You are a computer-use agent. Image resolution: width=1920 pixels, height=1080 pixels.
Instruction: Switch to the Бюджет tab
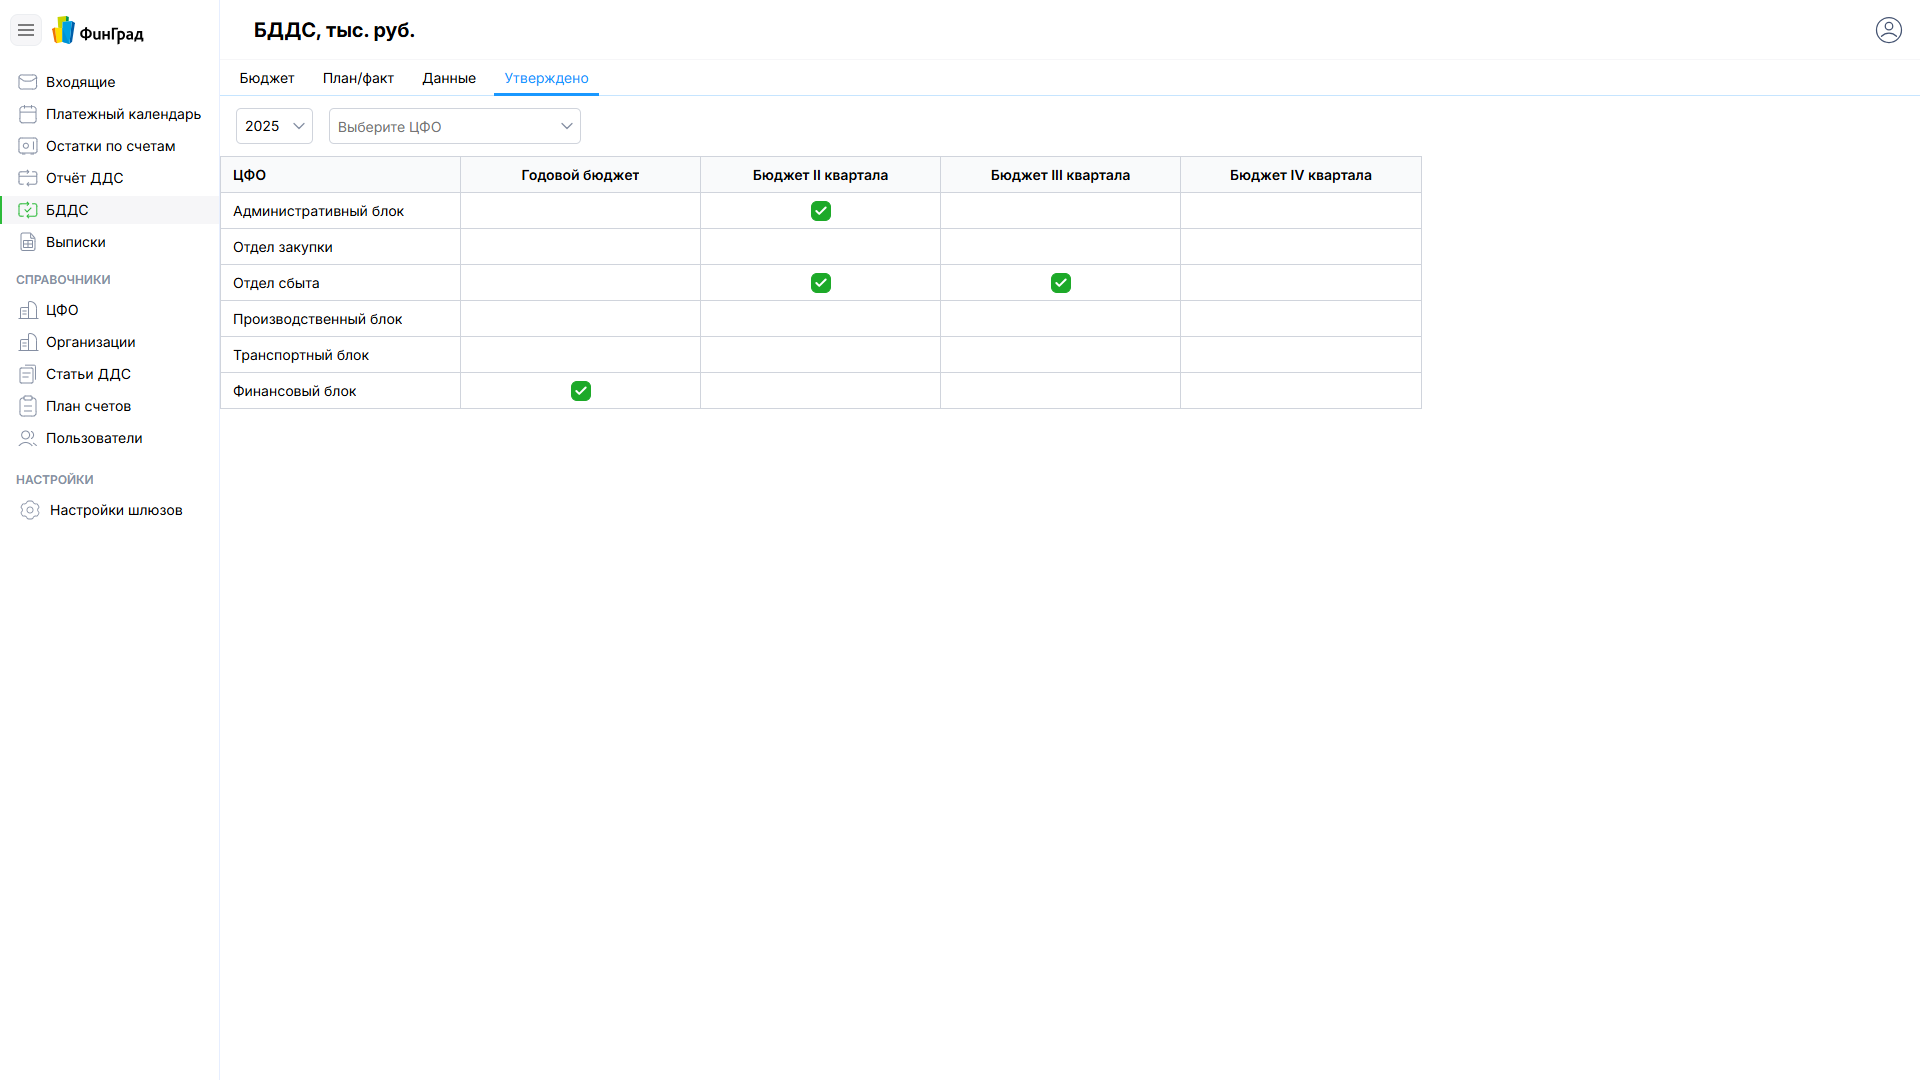pyautogui.click(x=267, y=78)
